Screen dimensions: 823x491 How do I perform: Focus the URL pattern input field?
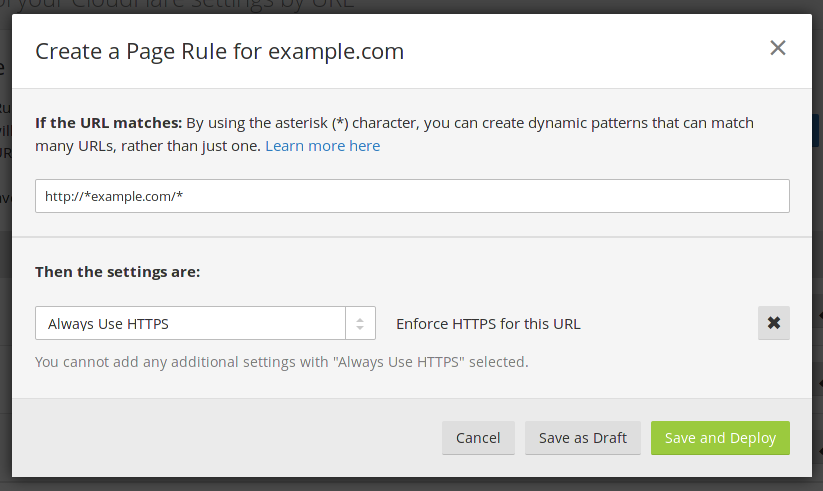pos(412,196)
